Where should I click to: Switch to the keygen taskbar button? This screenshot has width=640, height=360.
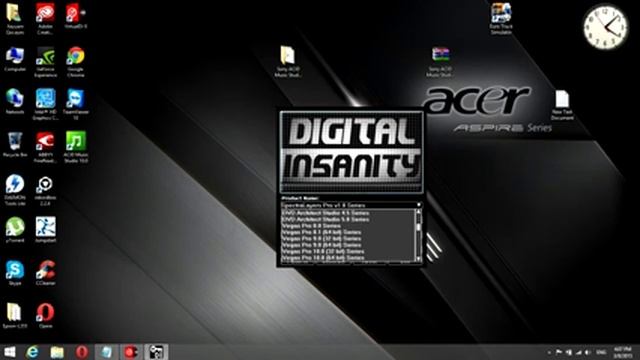click(x=156, y=352)
